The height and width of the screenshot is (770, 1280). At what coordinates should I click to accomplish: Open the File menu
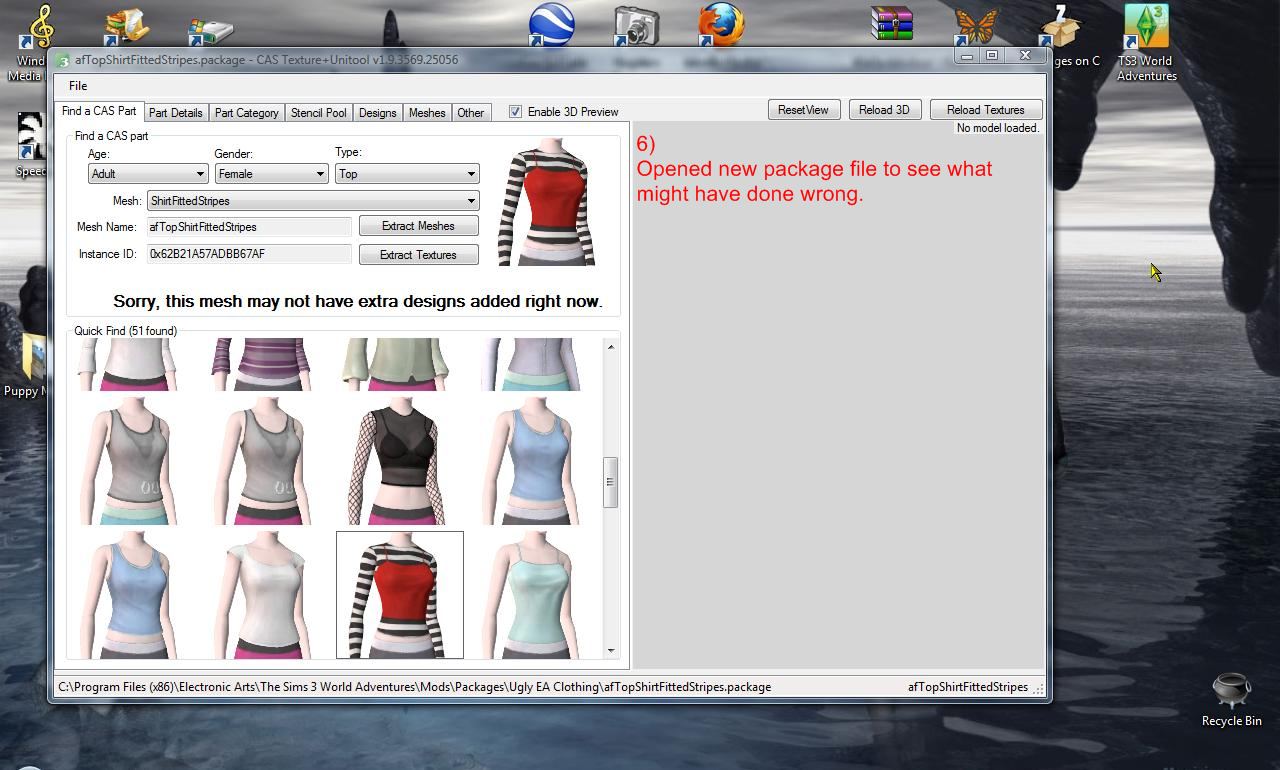(77, 86)
